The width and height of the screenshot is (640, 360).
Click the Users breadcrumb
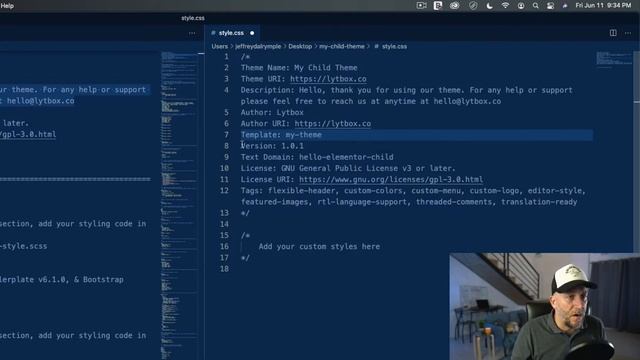pyautogui.click(x=220, y=47)
